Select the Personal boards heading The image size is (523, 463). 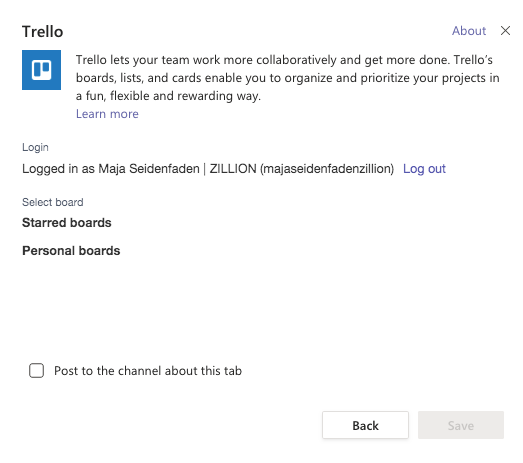click(71, 251)
